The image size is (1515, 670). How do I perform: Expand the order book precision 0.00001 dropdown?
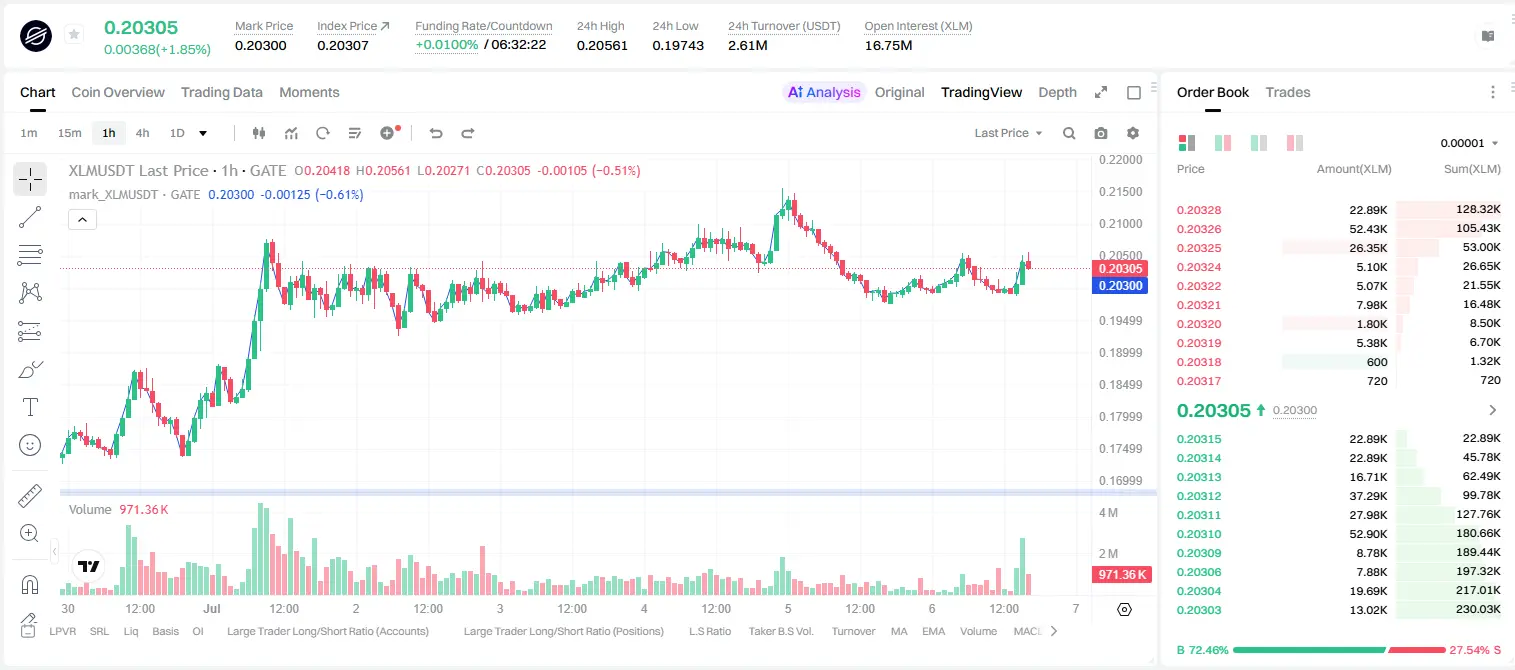[x=1469, y=143]
